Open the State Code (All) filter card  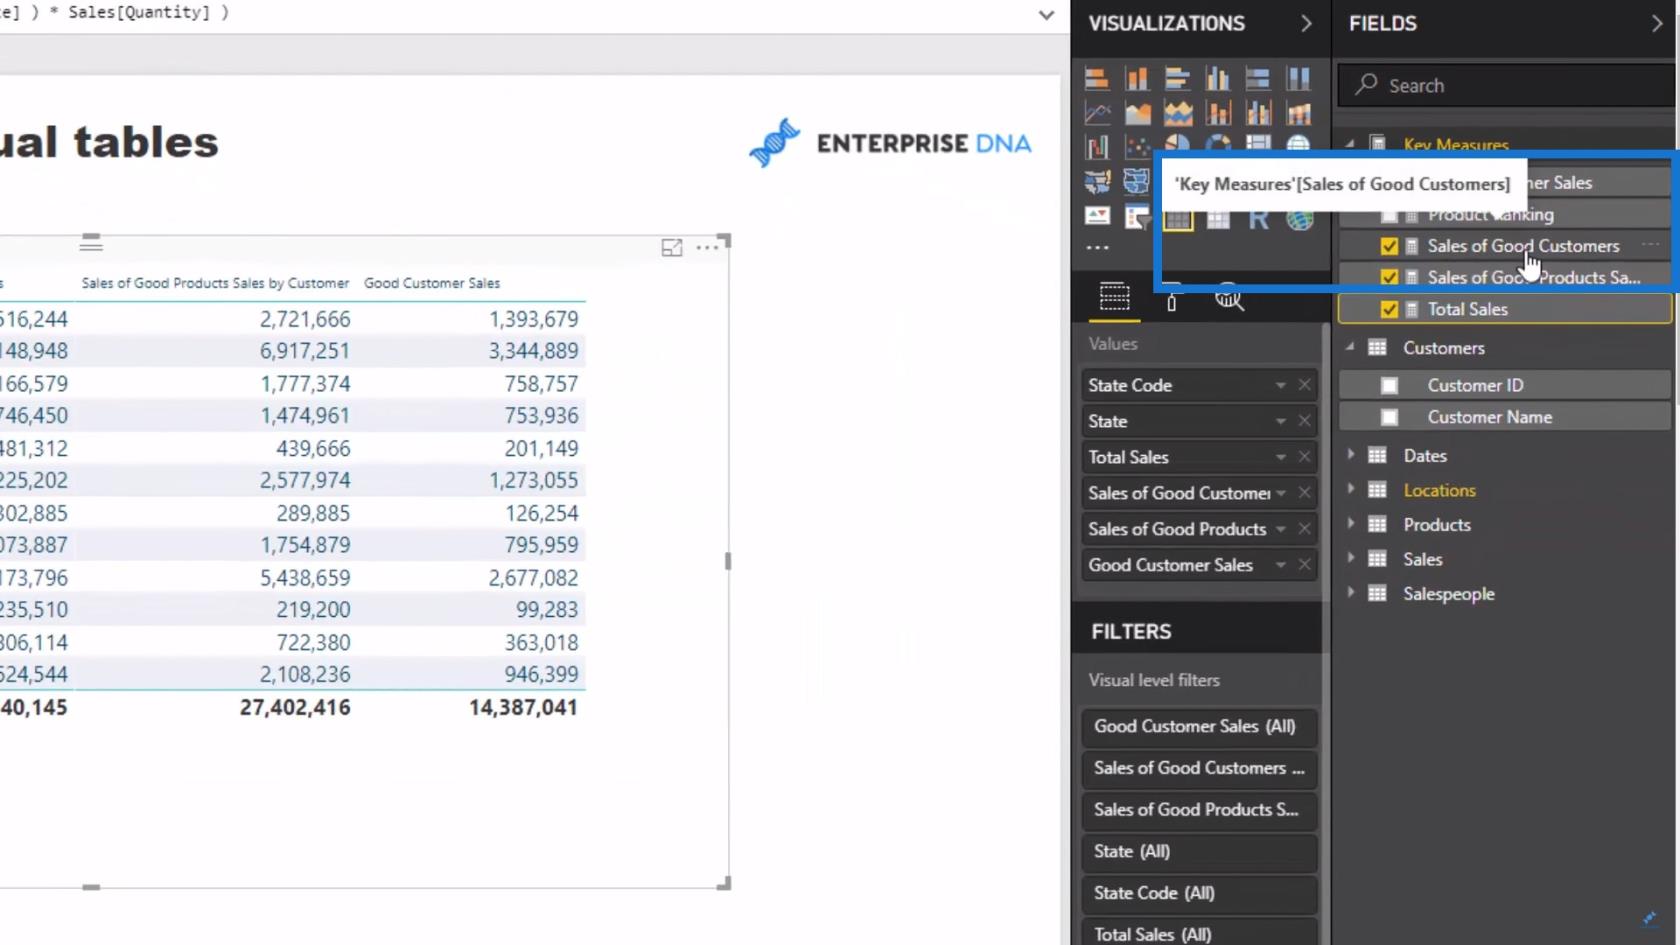(x=1199, y=893)
